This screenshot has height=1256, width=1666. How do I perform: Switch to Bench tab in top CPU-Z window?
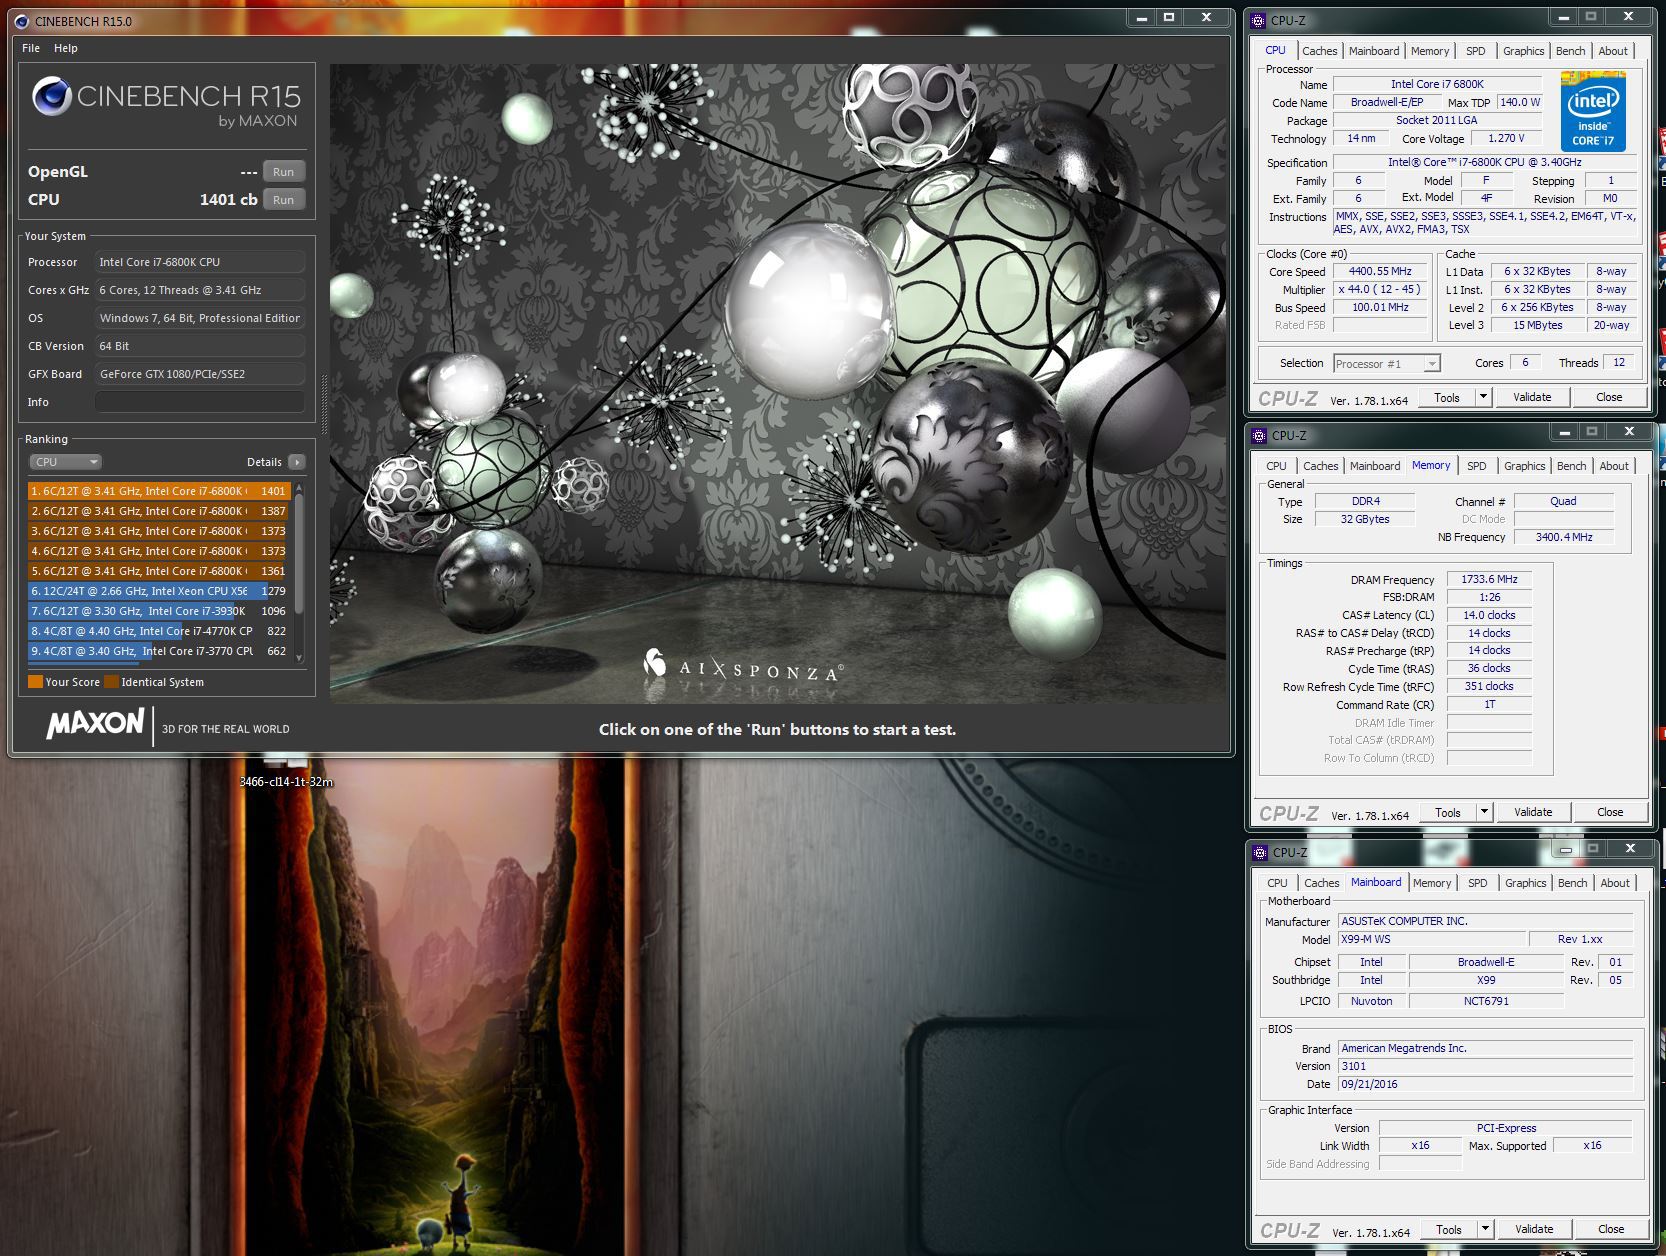pos(1570,51)
